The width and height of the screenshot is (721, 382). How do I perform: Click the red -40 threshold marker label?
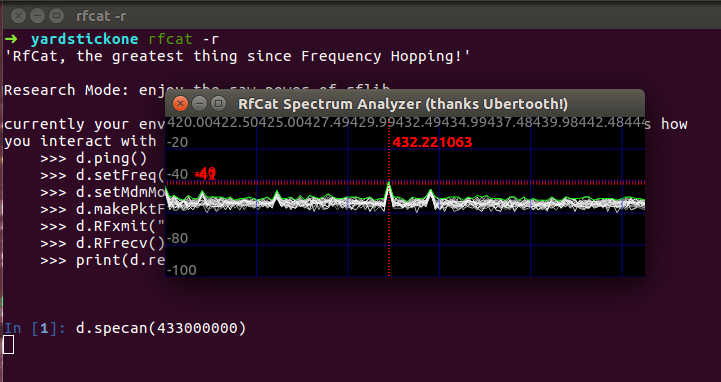tap(206, 174)
